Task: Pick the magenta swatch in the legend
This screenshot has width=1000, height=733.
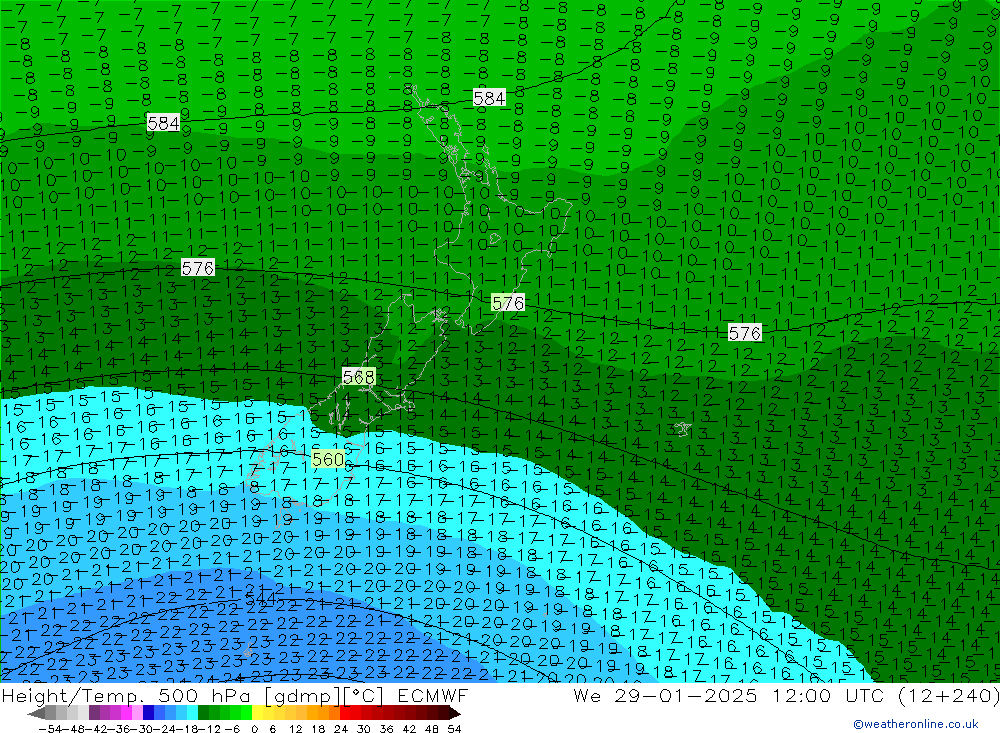Action: (127, 713)
